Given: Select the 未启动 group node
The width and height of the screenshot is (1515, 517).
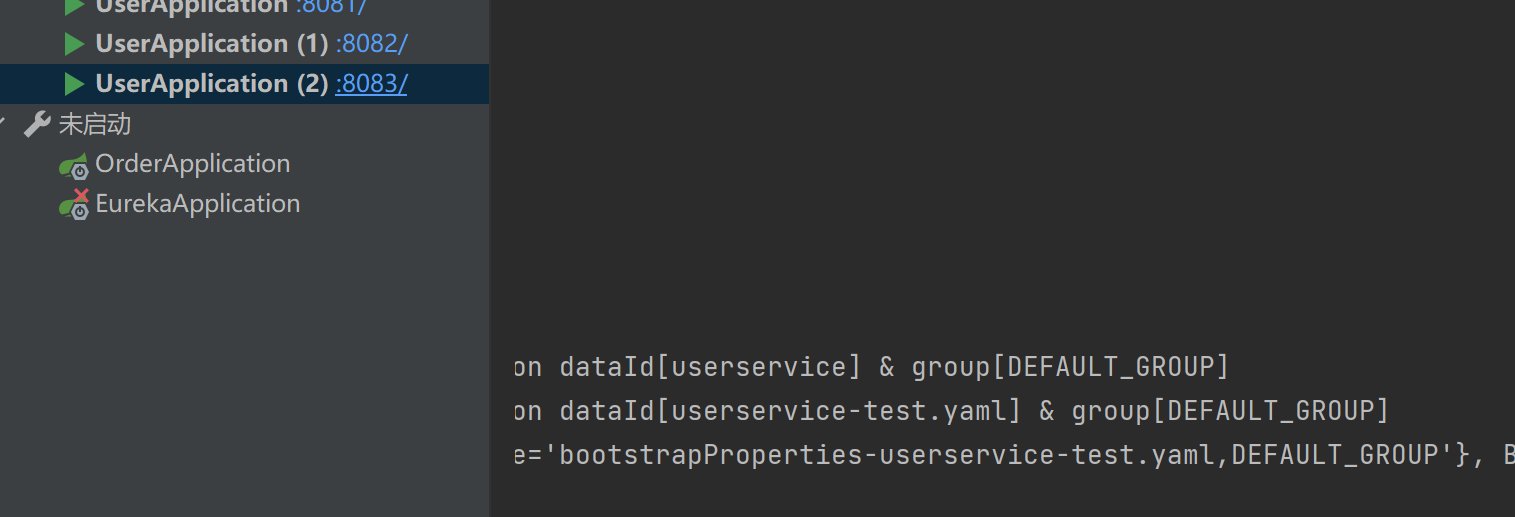Looking at the screenshot, I should pos(95,125).
